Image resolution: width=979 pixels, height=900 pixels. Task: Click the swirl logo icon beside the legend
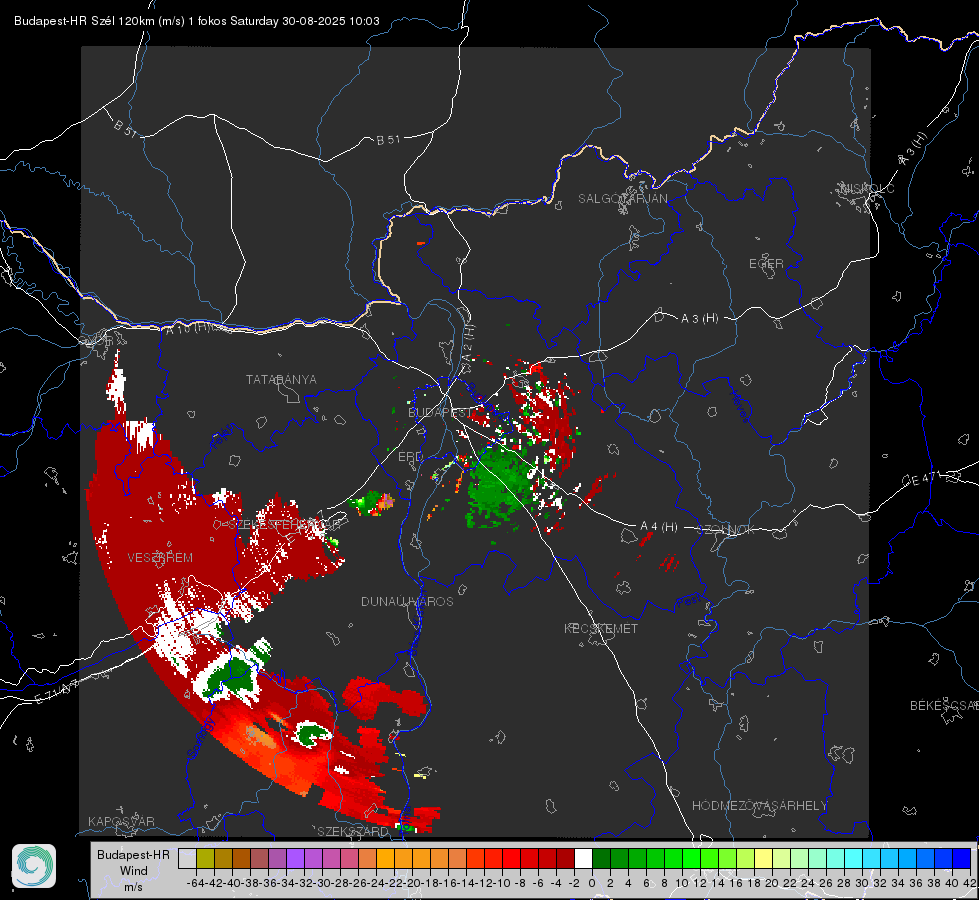point(34,866)
